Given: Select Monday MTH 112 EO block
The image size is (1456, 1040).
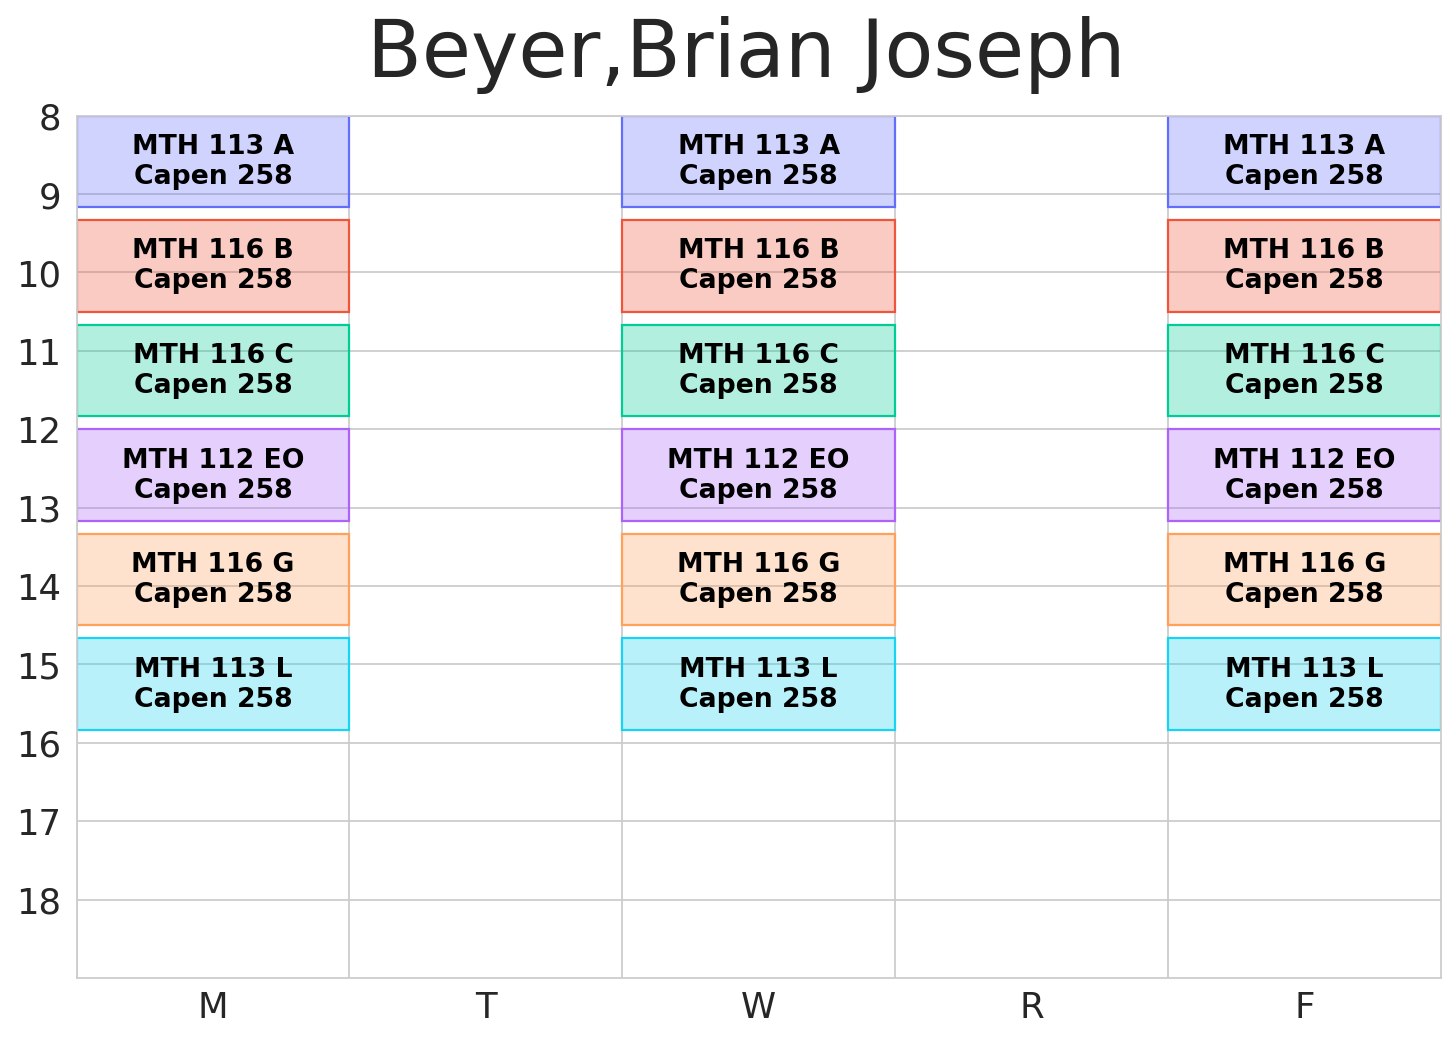Looking at the screenshot, I should coord(213,474).
